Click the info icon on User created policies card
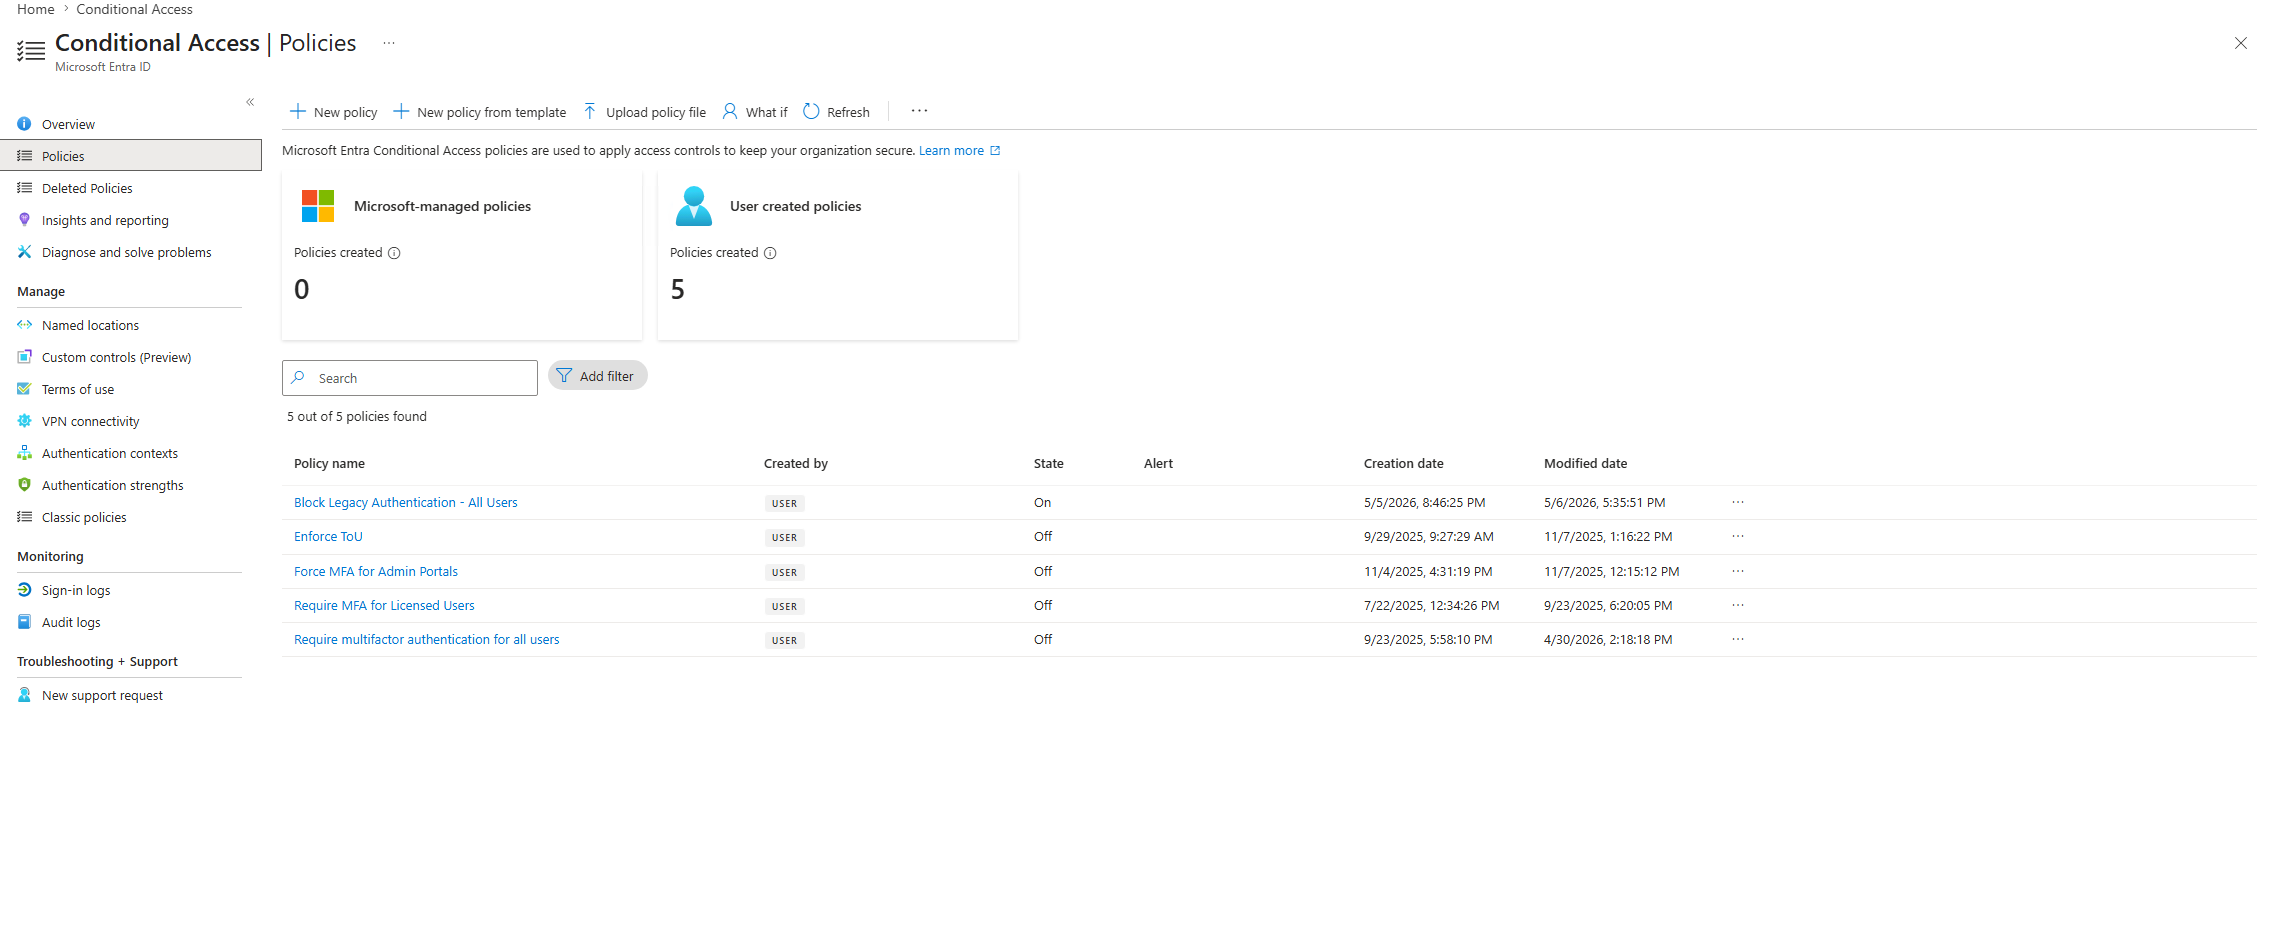 (x=770, y=253)
